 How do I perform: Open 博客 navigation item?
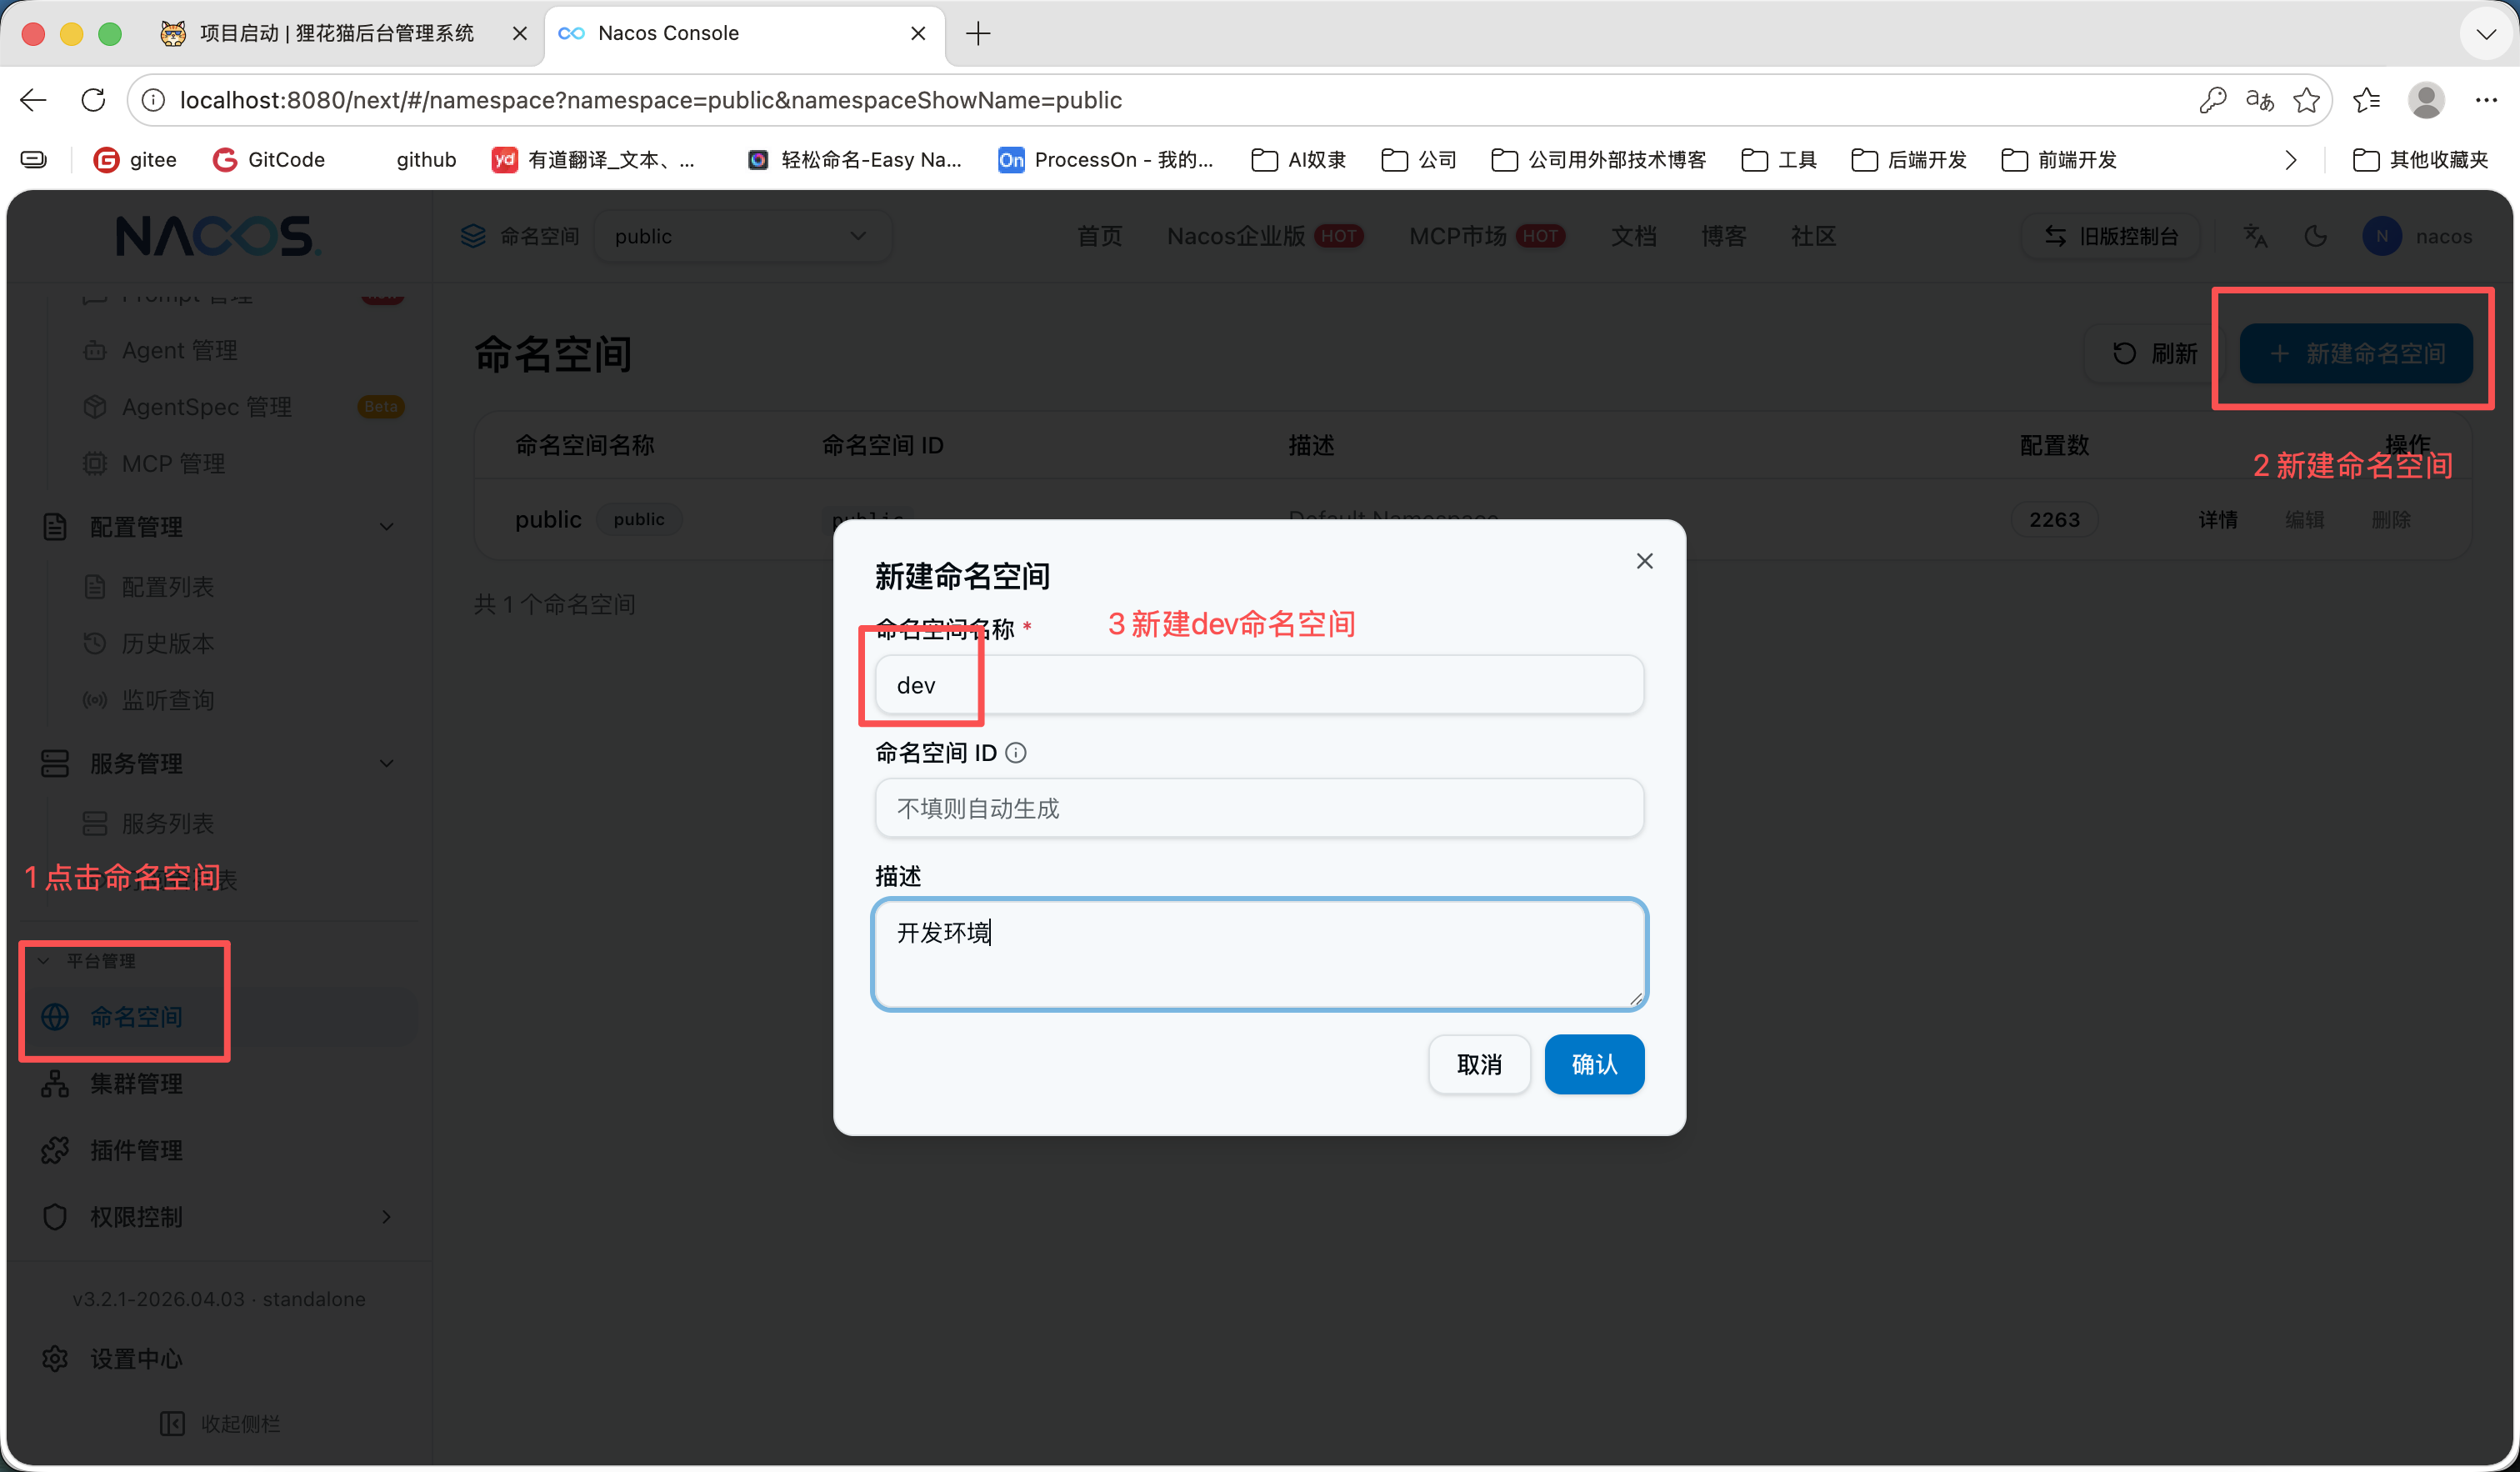(1723, 236)
